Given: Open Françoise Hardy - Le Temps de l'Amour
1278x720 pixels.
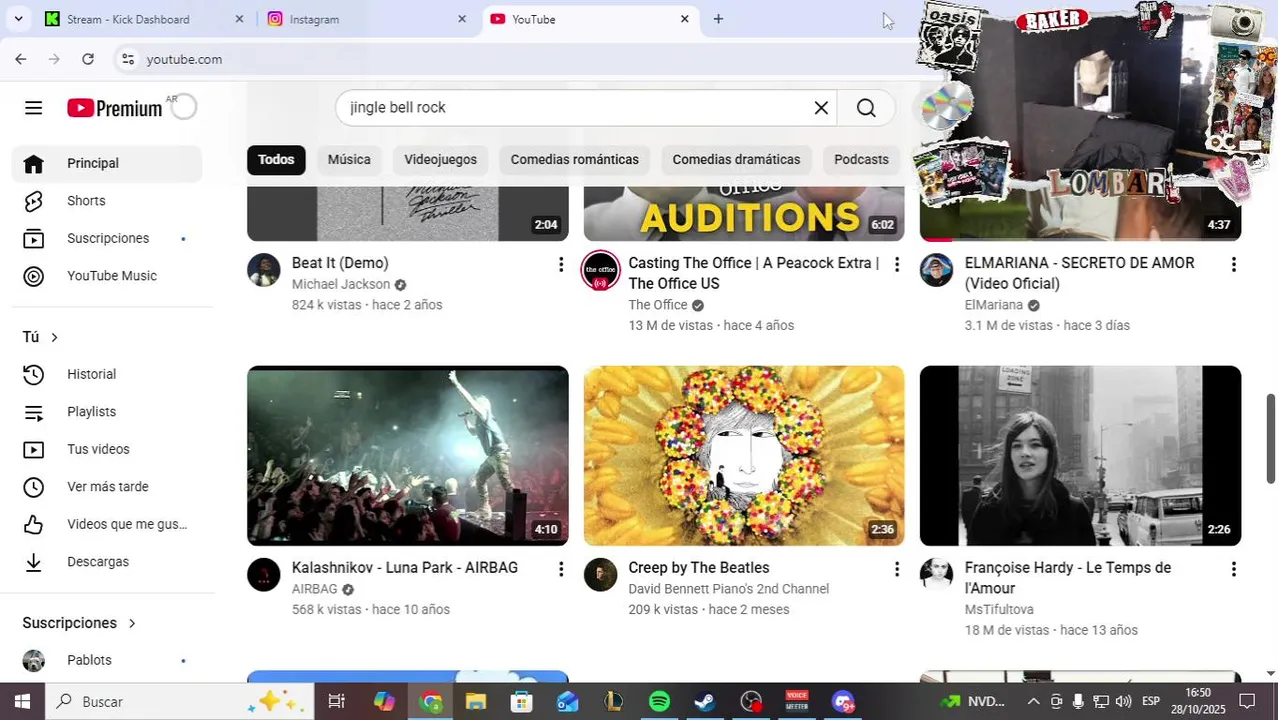Looking at the screenshot, I should coord(1068,578).
